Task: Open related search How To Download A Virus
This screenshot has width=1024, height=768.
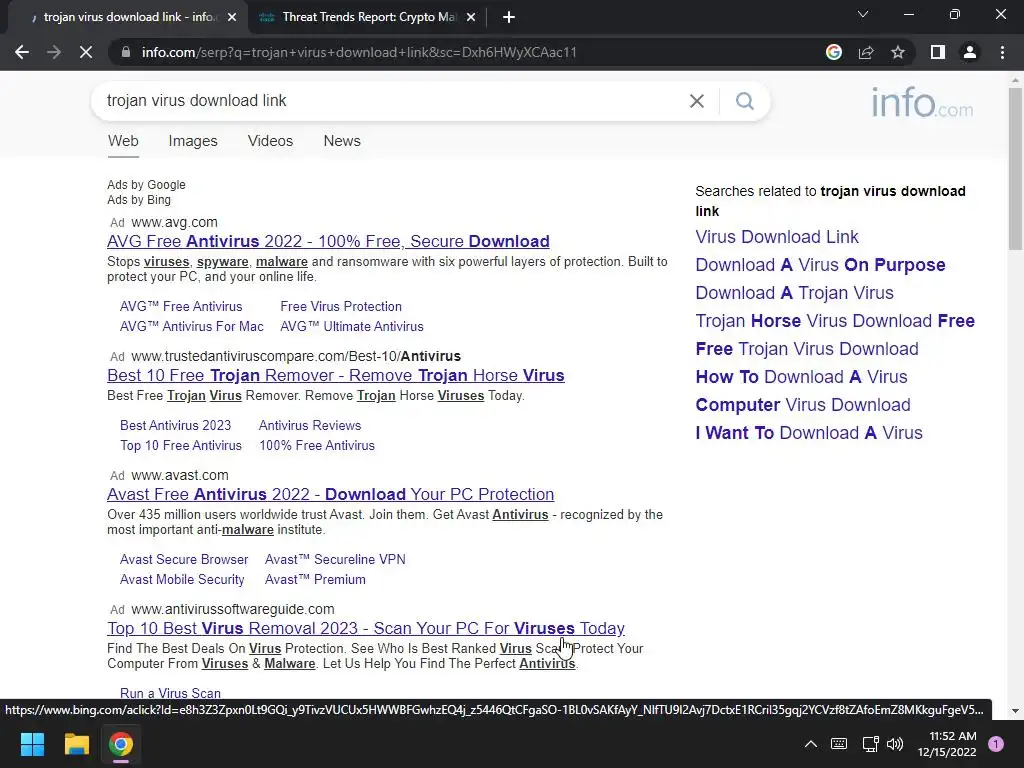Action: [x=801, y=377]
